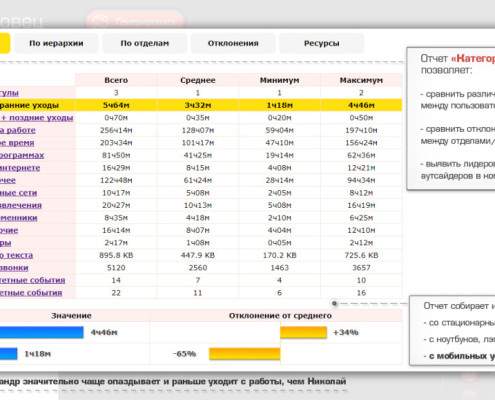The height and width of the screenshot is (400, 495).
Task: Switch to the «По иерархии» tab
Action: [56, 43]
